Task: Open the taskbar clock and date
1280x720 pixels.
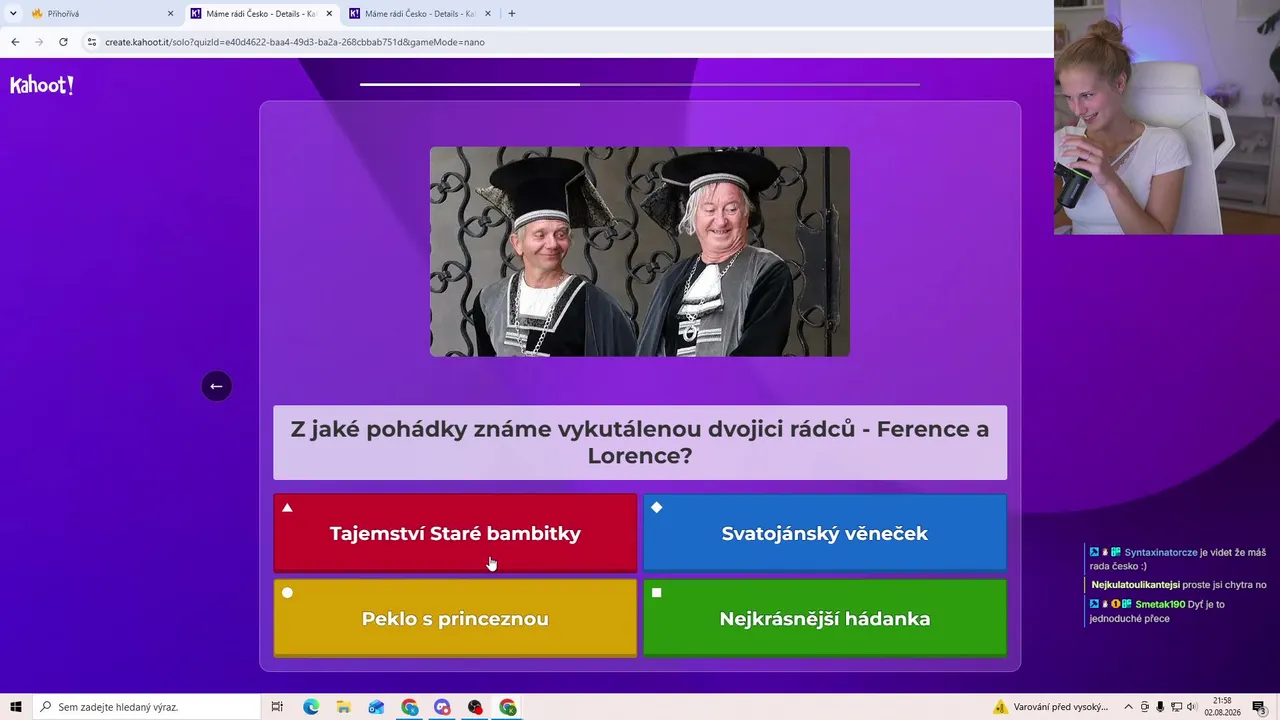Action: click(1222, 707)
